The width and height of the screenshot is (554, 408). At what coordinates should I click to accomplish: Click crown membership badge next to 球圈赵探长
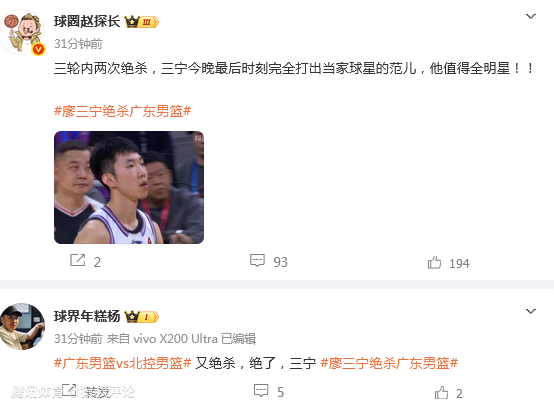coord(141,22)
